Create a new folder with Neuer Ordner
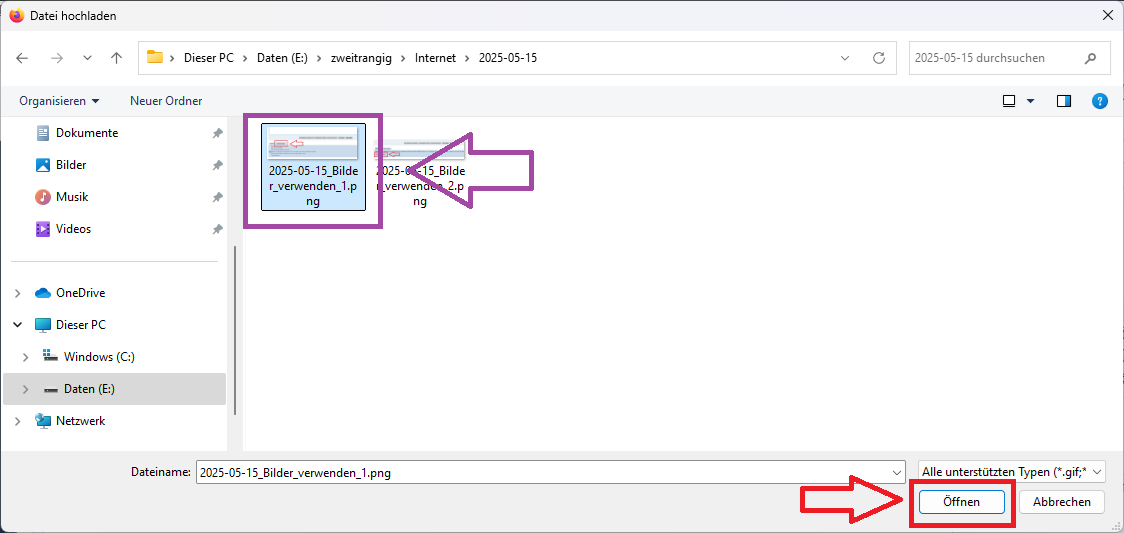1124x533 pixels. point(166,101)
